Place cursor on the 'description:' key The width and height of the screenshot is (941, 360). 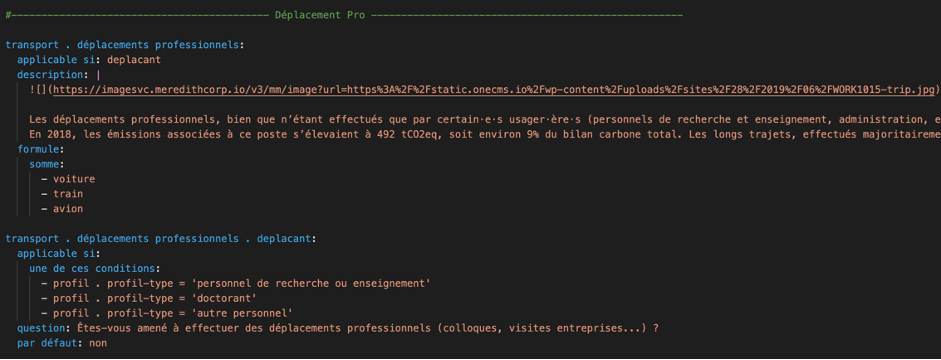click(x=52, y=75)
